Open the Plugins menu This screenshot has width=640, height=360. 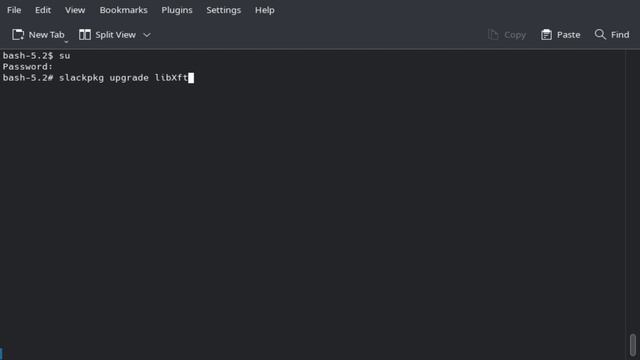177,10
